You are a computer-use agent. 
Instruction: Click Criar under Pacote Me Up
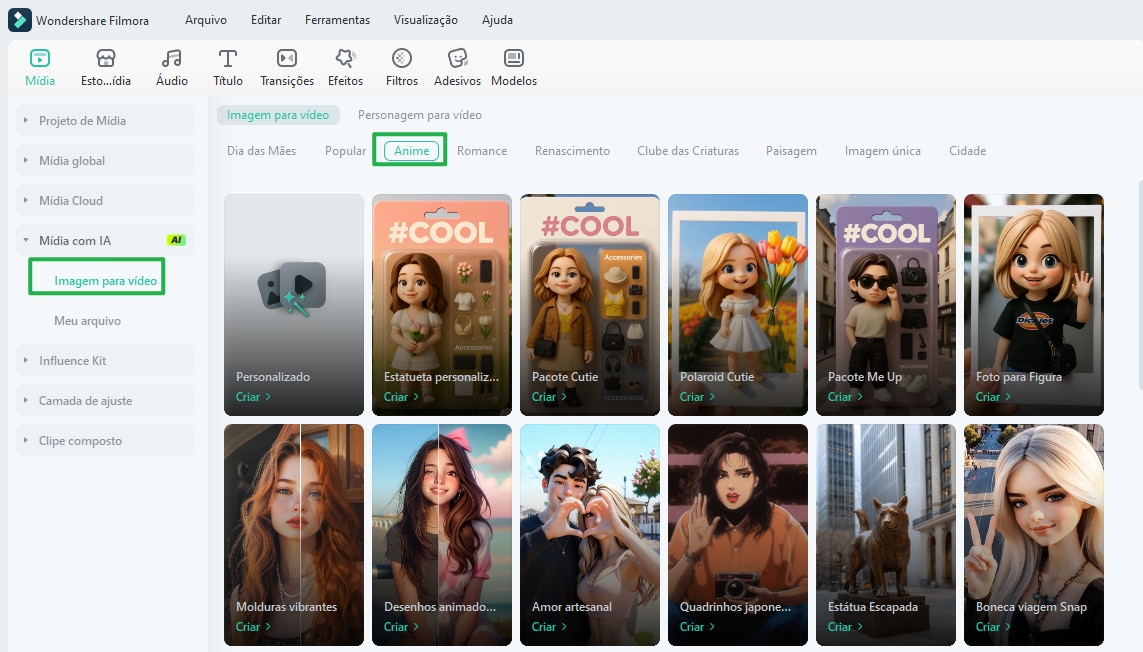coord(846,397)
